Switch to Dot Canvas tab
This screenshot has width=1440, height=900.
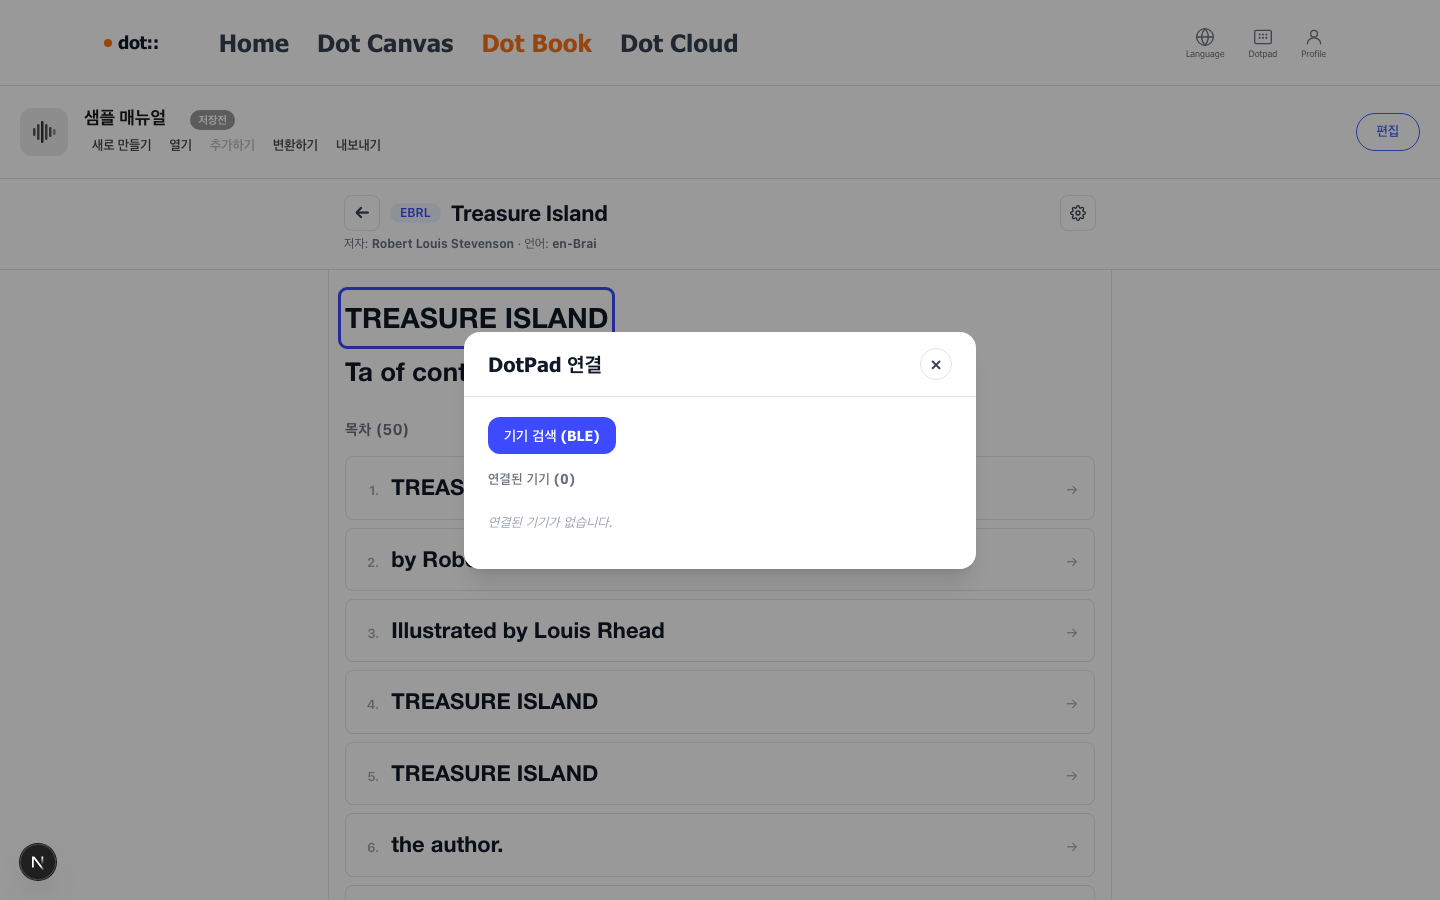(385, 44)
